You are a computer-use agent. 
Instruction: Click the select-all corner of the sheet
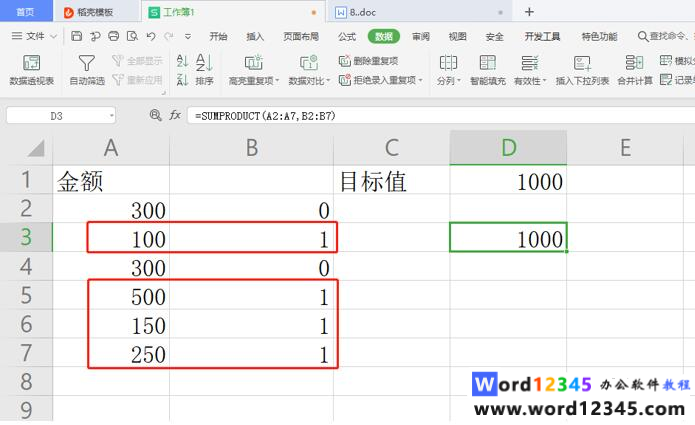pyautogui.click(x=36, y=148)
